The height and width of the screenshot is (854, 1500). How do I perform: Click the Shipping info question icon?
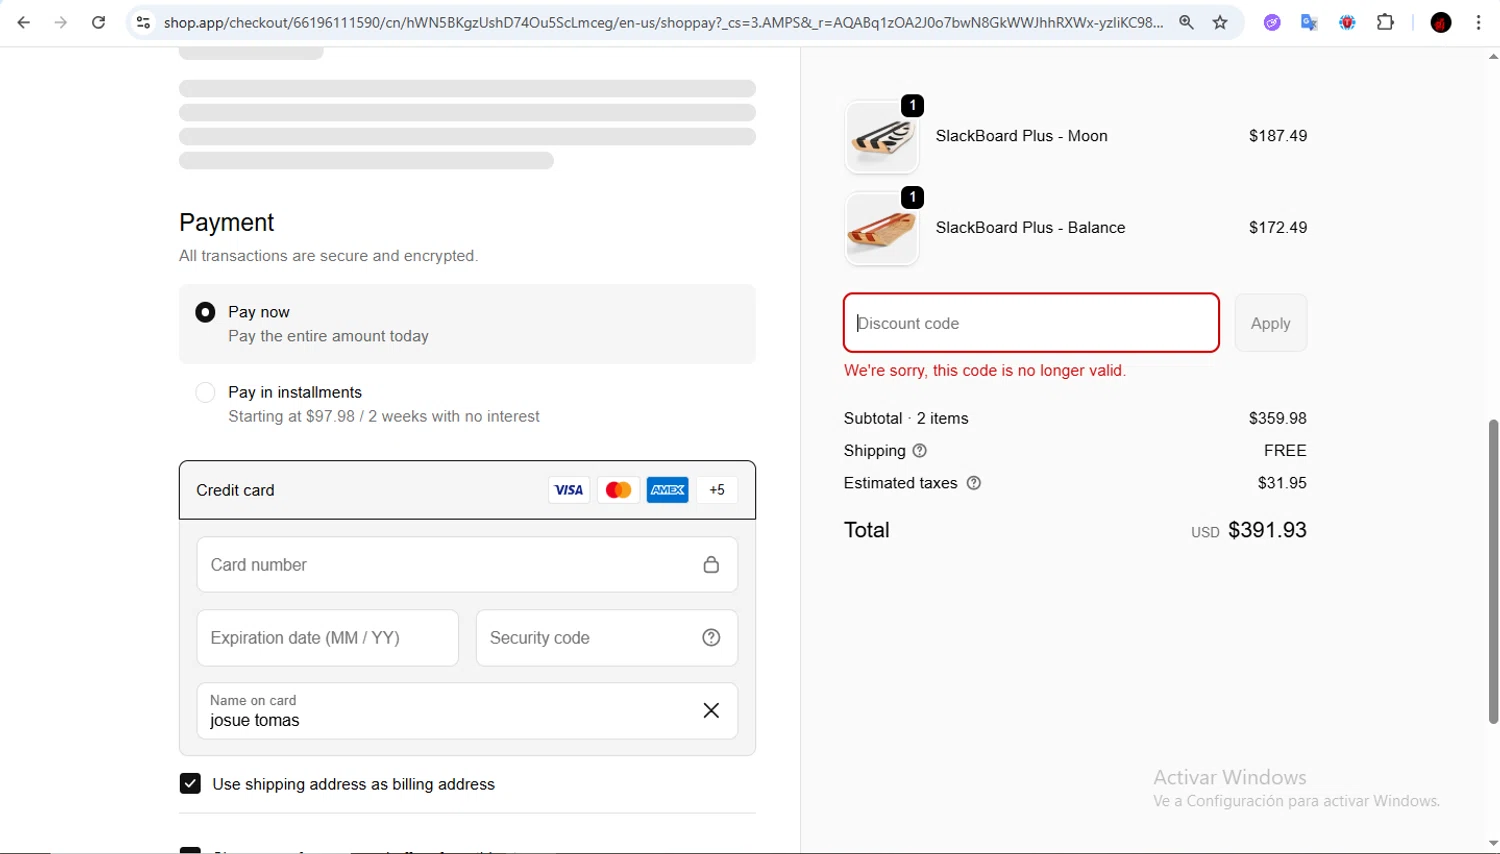(920, 451)
